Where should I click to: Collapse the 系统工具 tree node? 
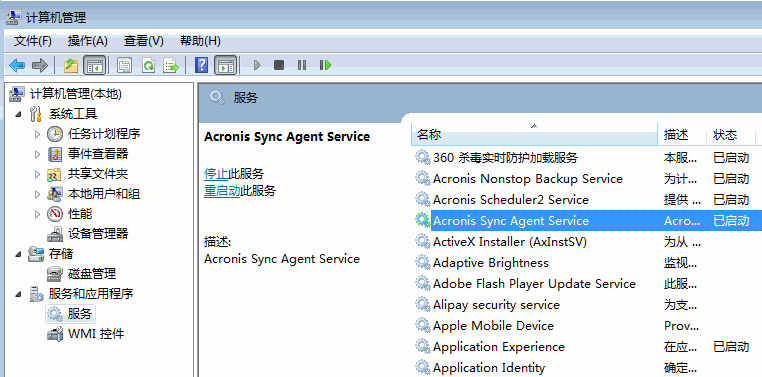[x=18, y=114]
